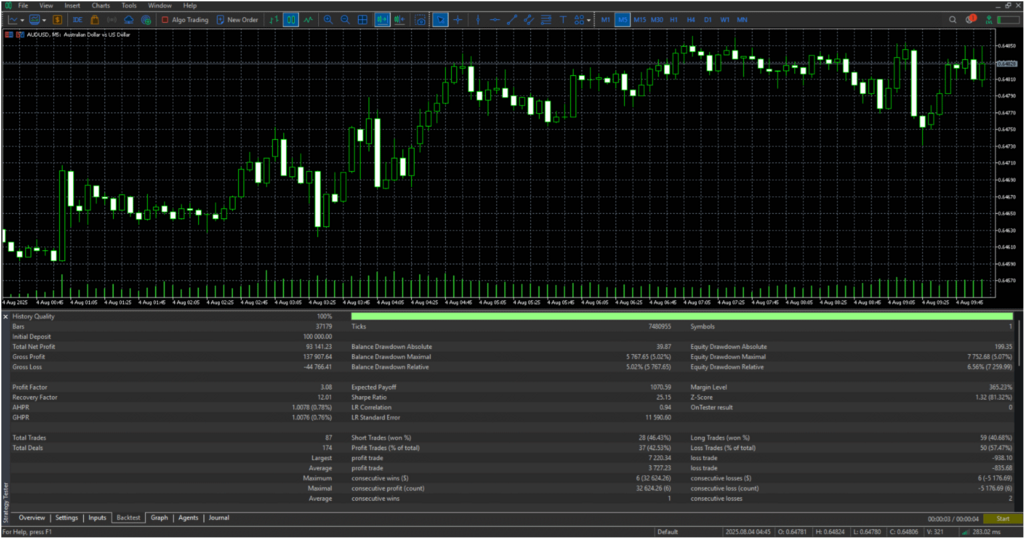Switch the chart to candlestick view
The height and width of the screenshot is (538, 1024).
[290, 19]
